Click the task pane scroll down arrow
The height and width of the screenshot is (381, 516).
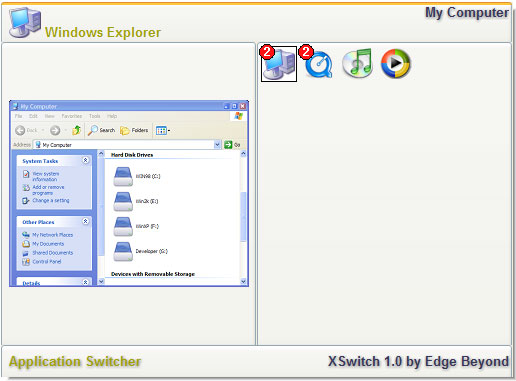point(101,282)
